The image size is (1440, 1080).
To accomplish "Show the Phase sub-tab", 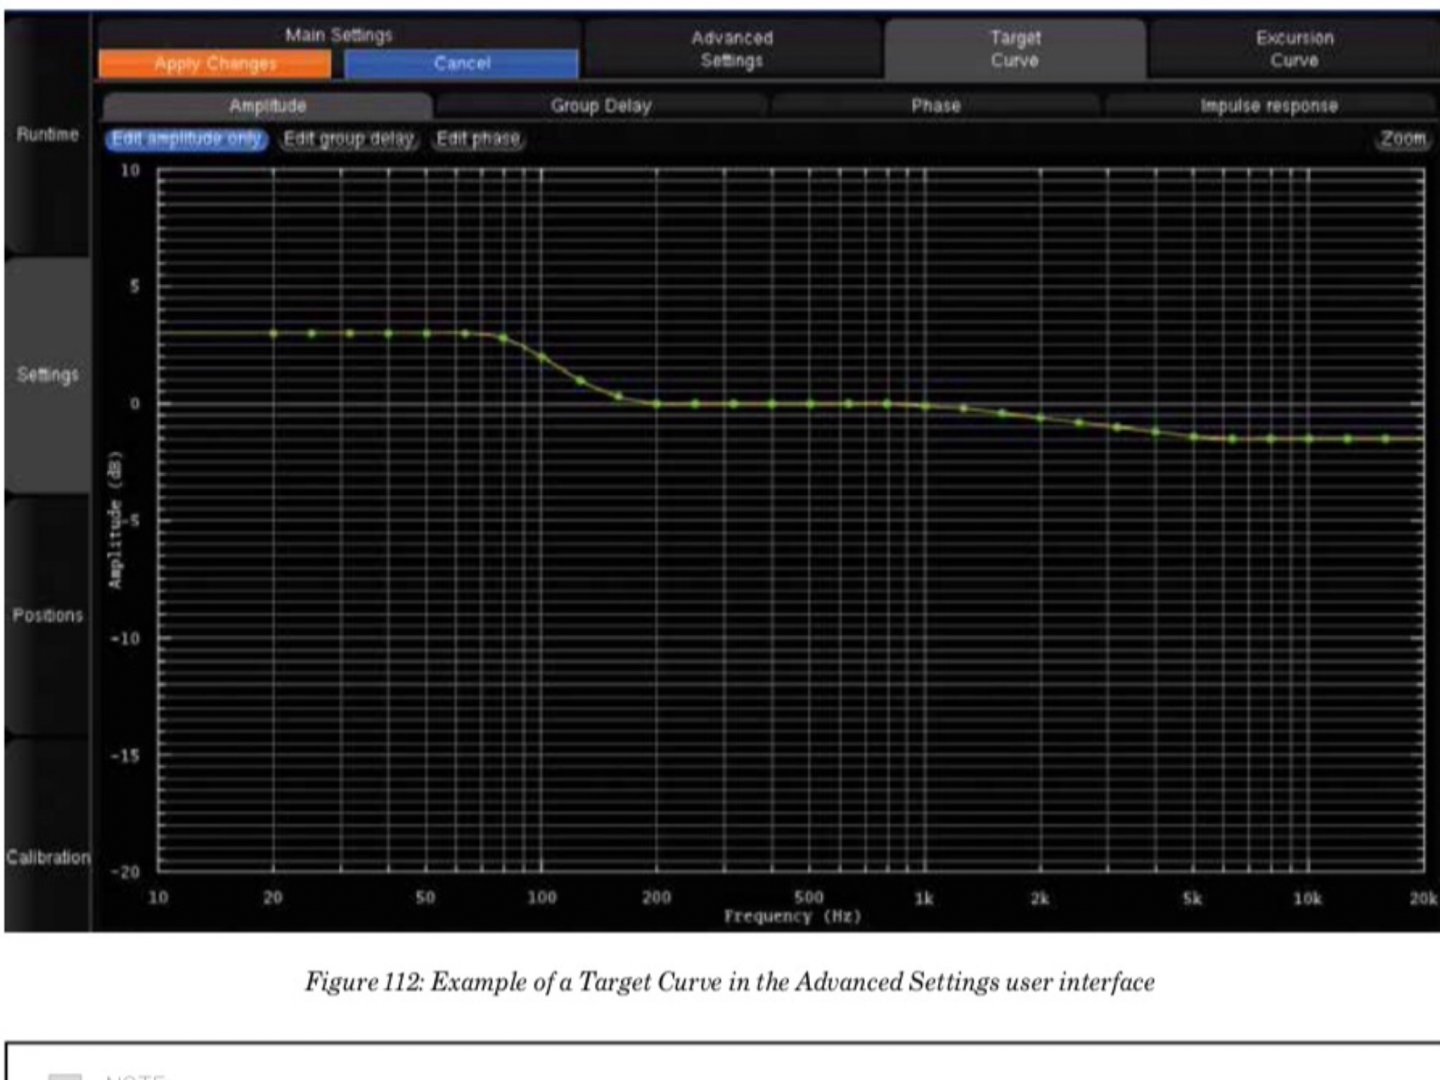I will click(935, 106).
